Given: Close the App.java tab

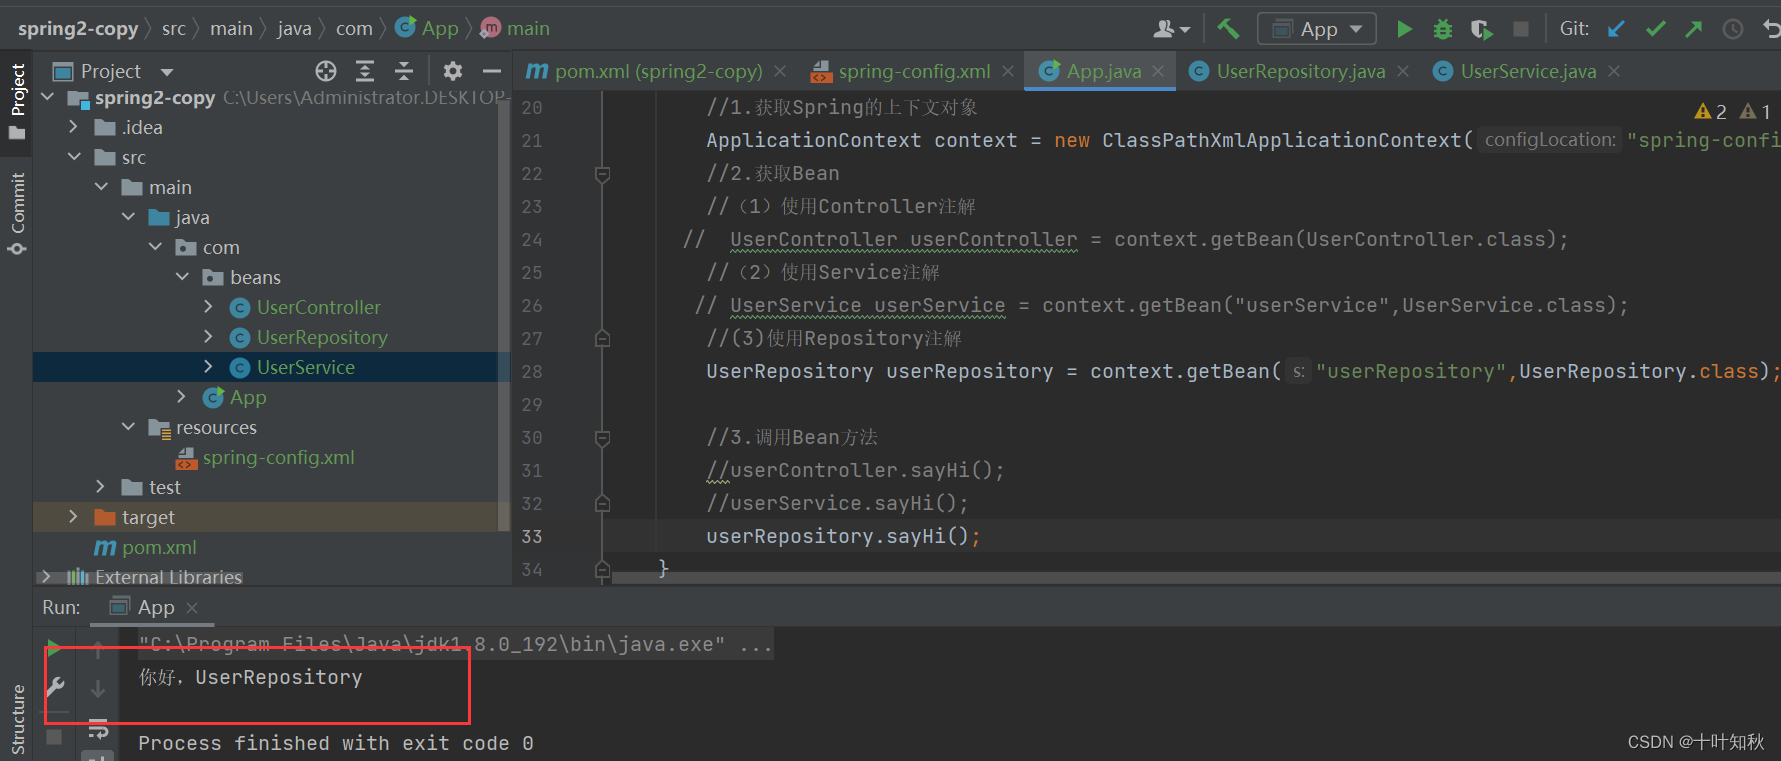Looking at the screenshot, I should 1158,71.
